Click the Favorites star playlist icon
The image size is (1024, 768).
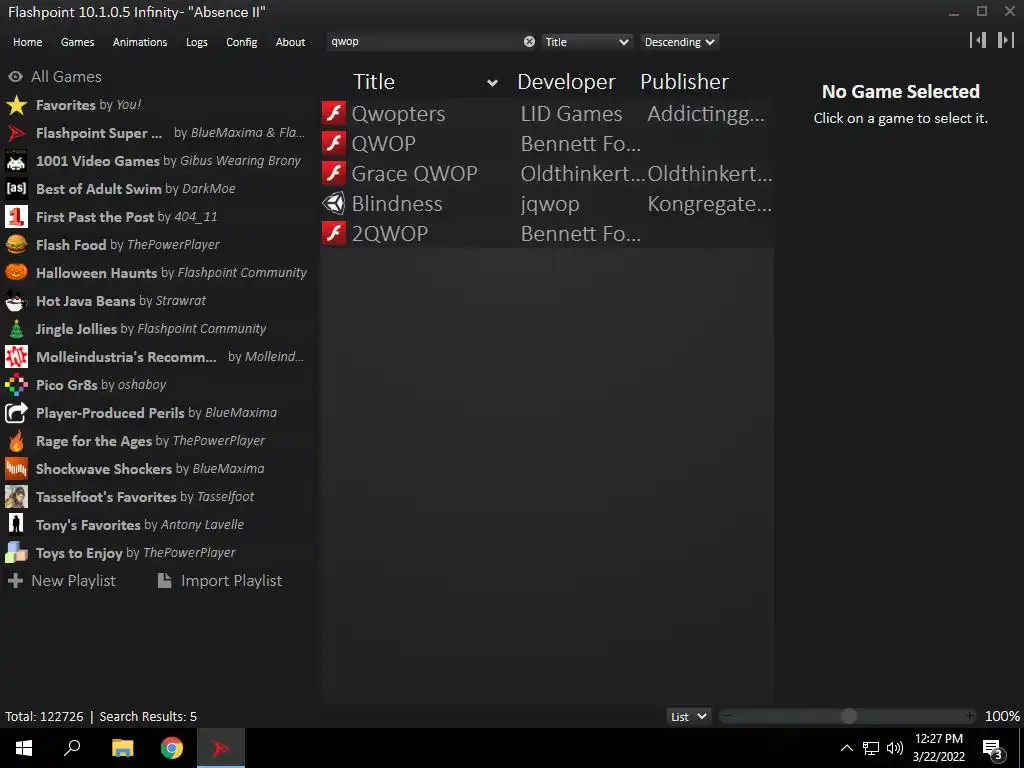point(16,105)
